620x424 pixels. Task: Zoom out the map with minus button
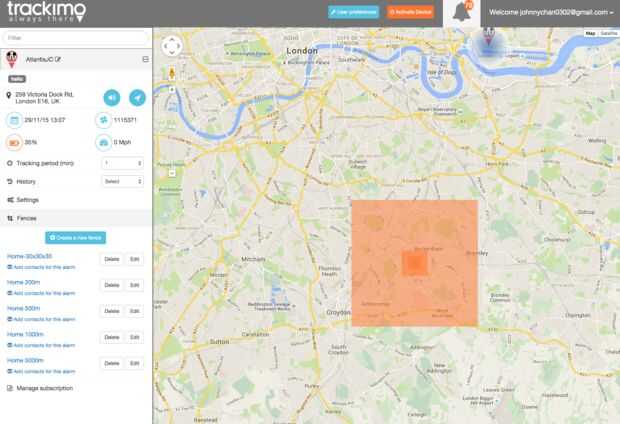click(x=172, y=173)
